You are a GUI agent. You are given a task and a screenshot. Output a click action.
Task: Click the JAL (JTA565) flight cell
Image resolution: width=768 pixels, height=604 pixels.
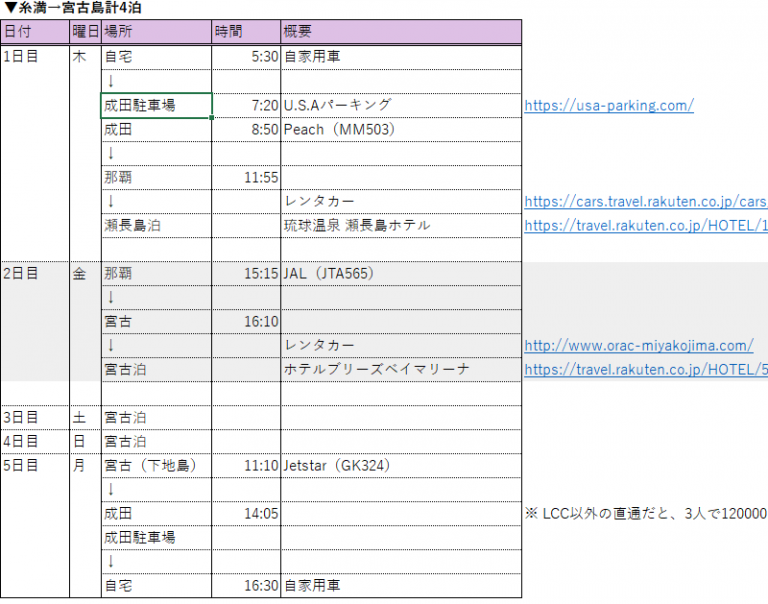pyautogui.click(x=400, y=273)
